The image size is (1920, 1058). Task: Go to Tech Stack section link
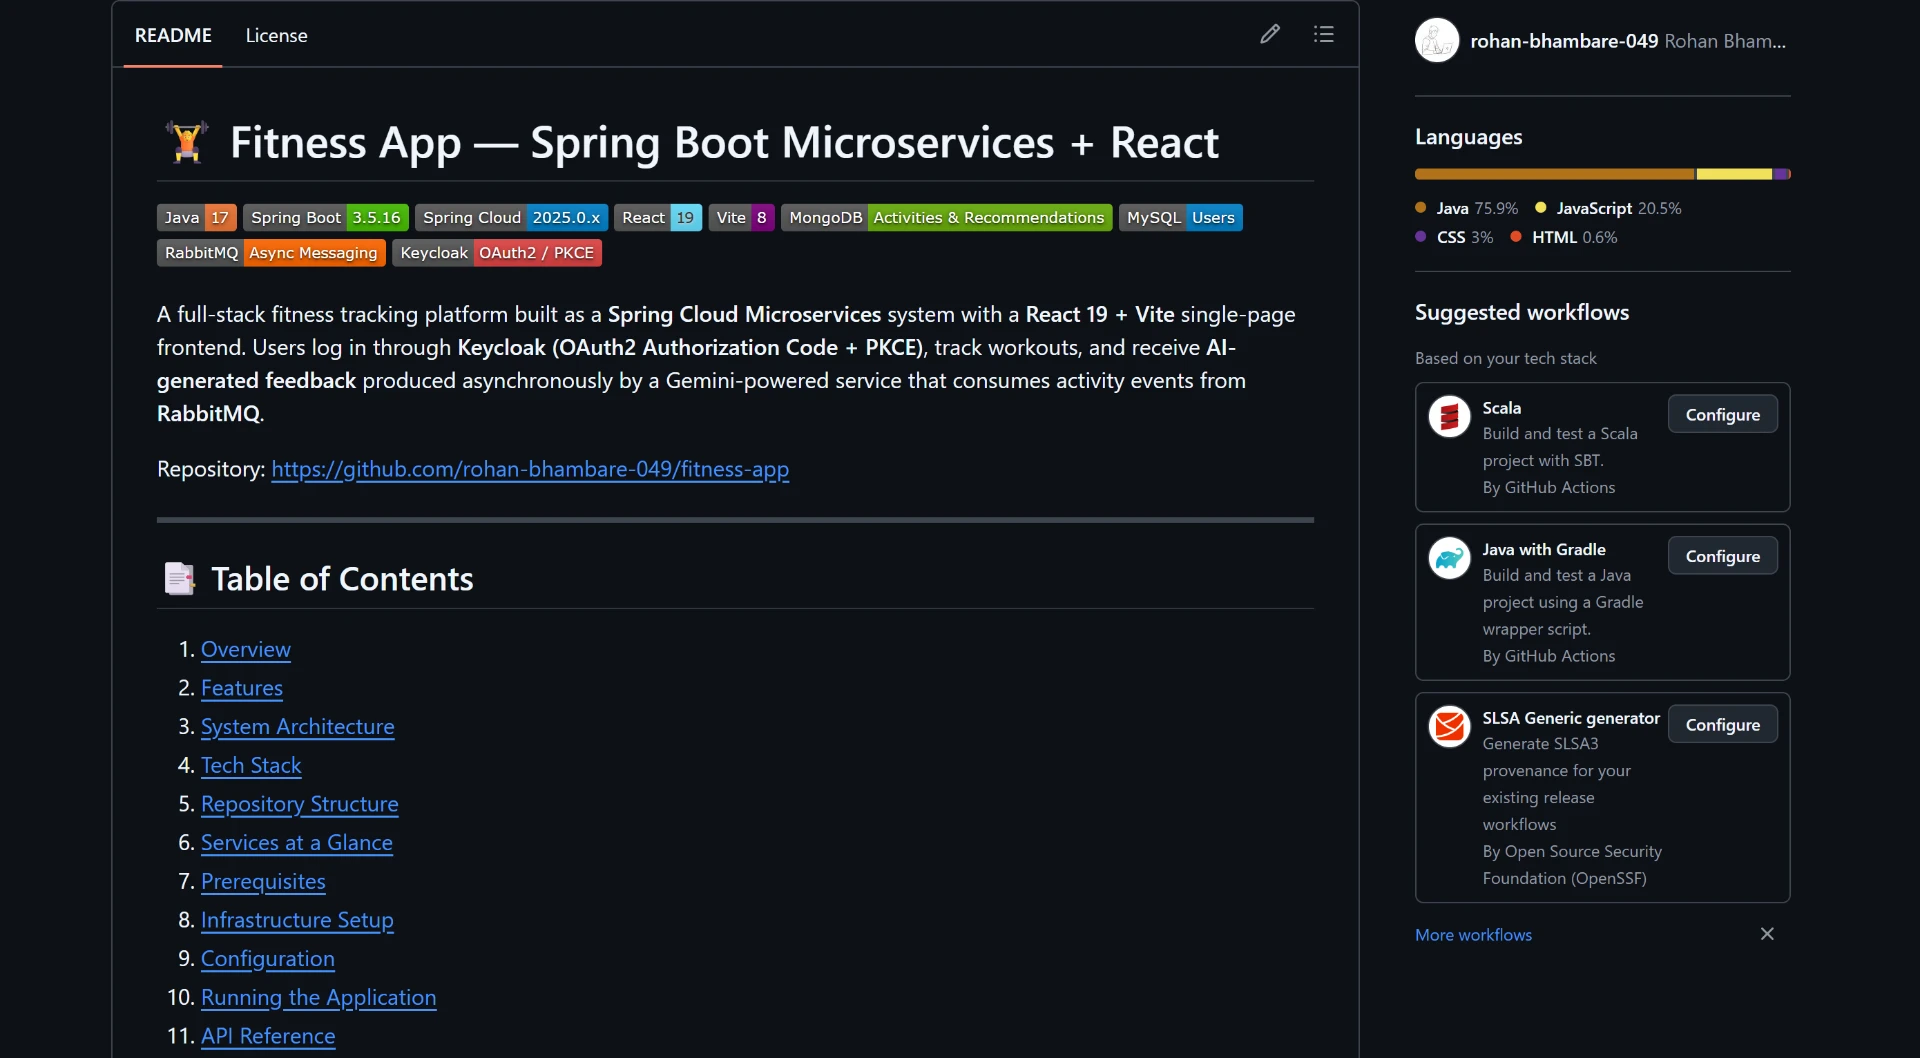251,766
